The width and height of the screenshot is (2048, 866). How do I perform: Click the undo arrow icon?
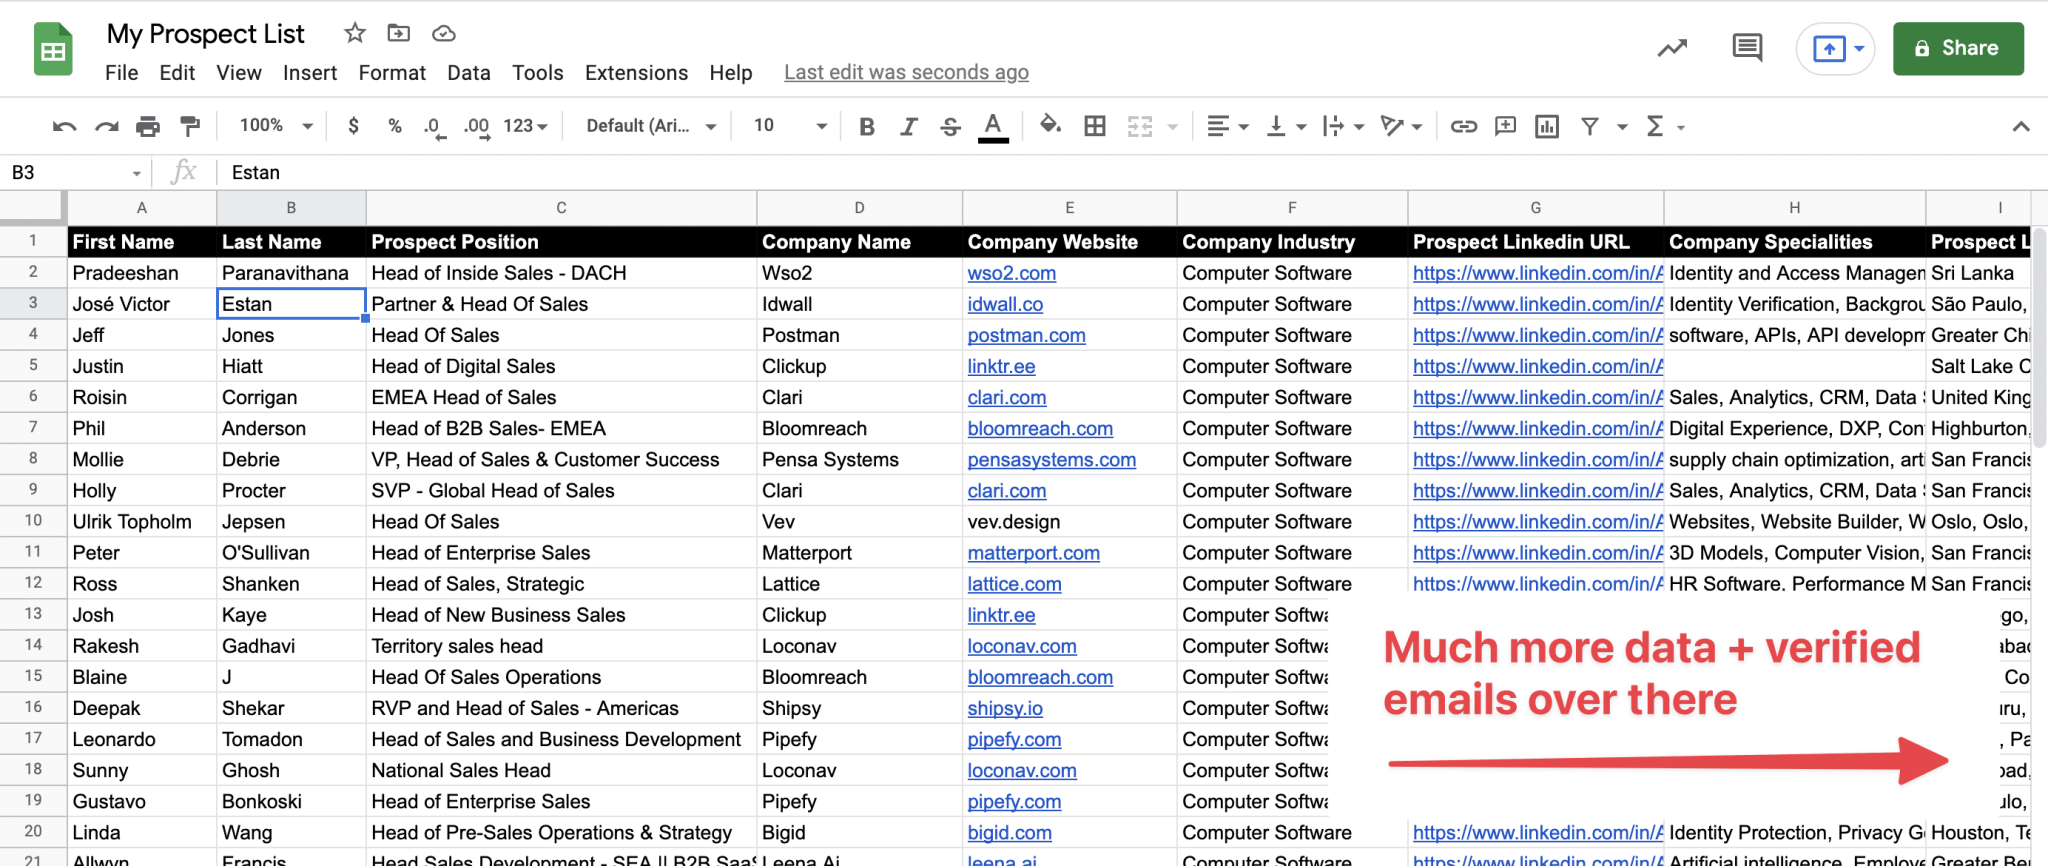[x=65, y=126]
